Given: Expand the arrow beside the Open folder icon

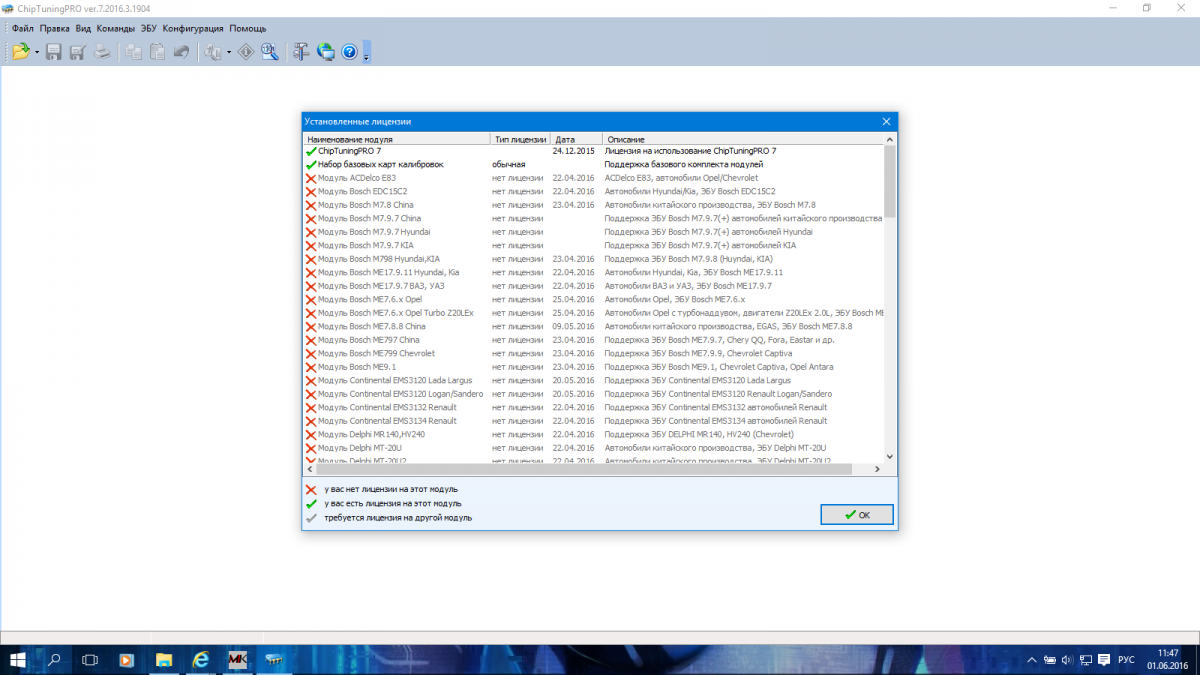Looking at the screenshot, I should 37,52.
